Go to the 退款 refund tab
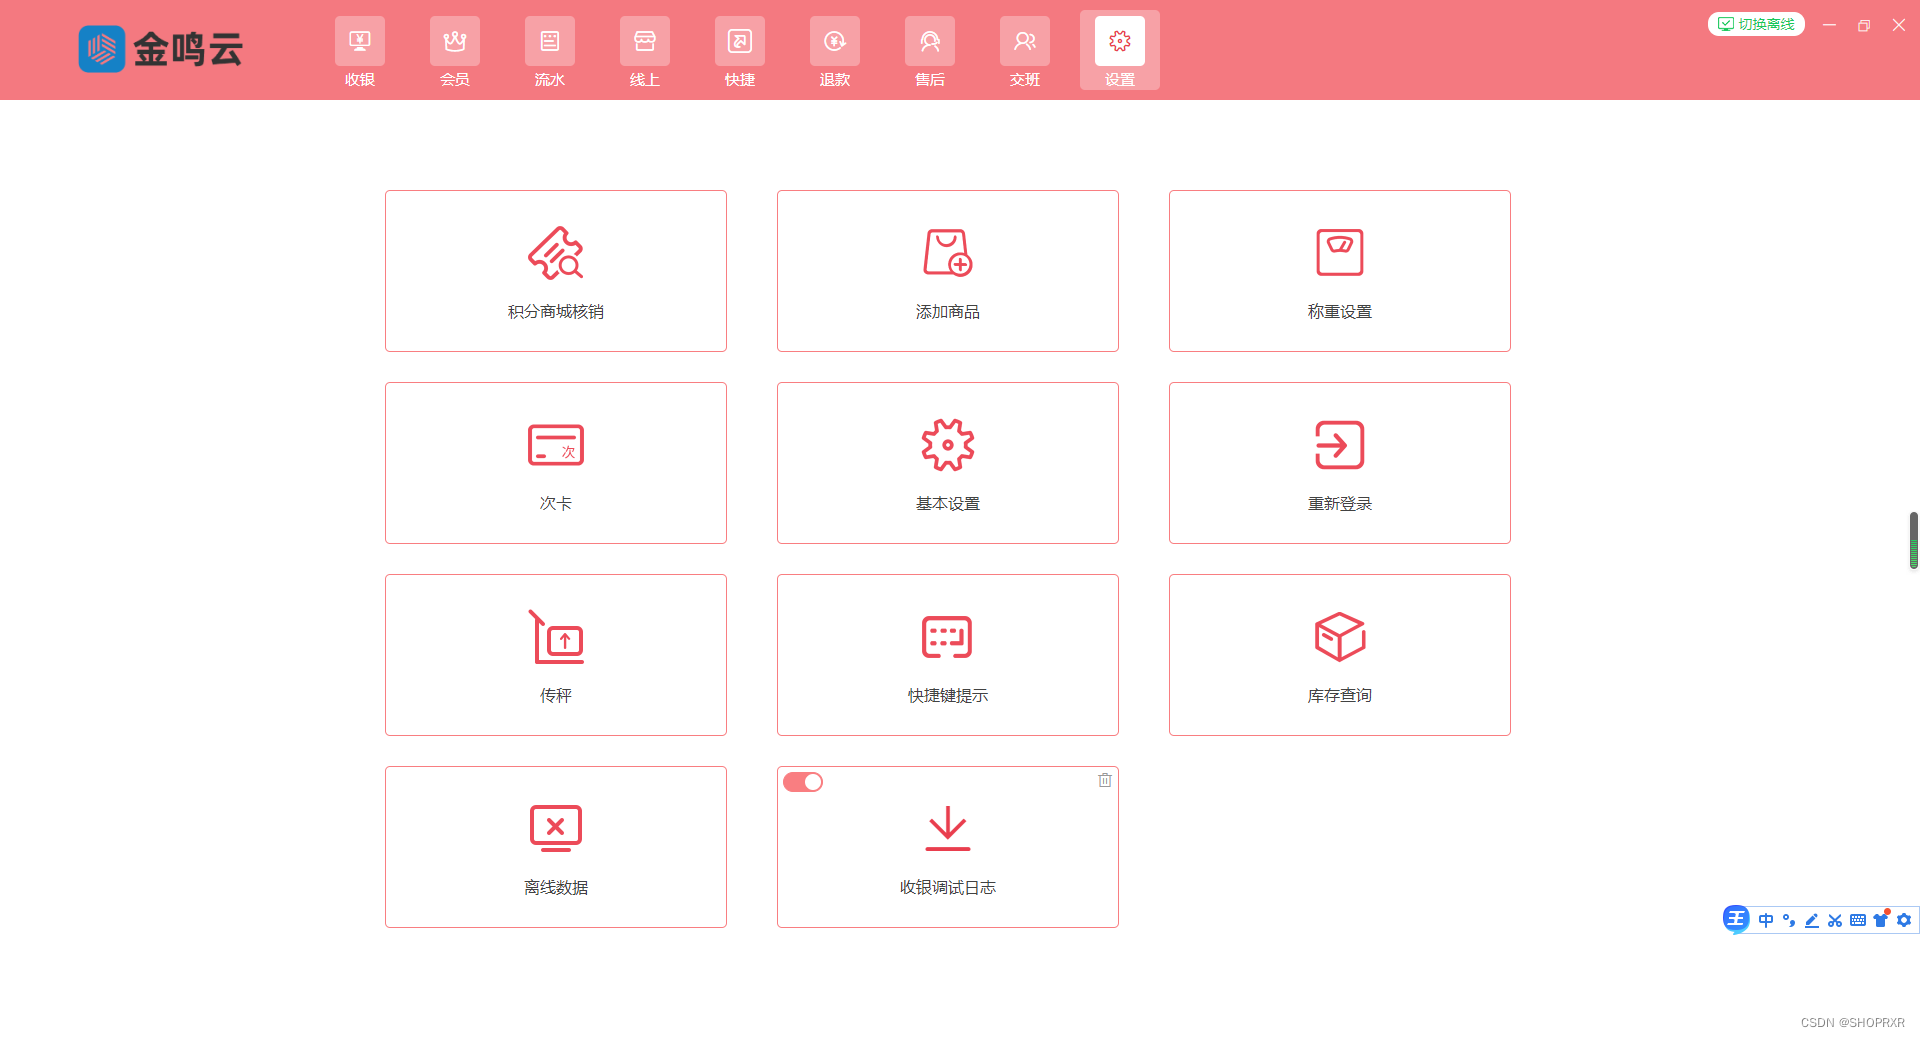 [834, 51]
